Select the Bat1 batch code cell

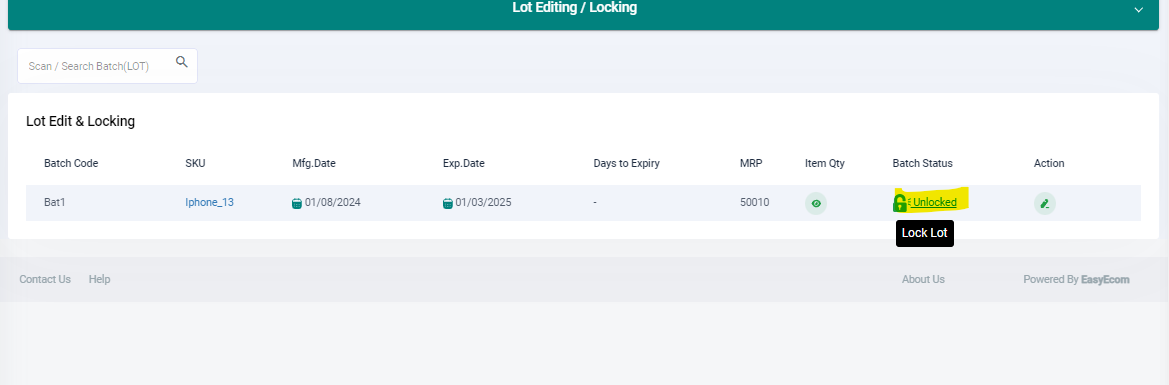click(54, 202)
